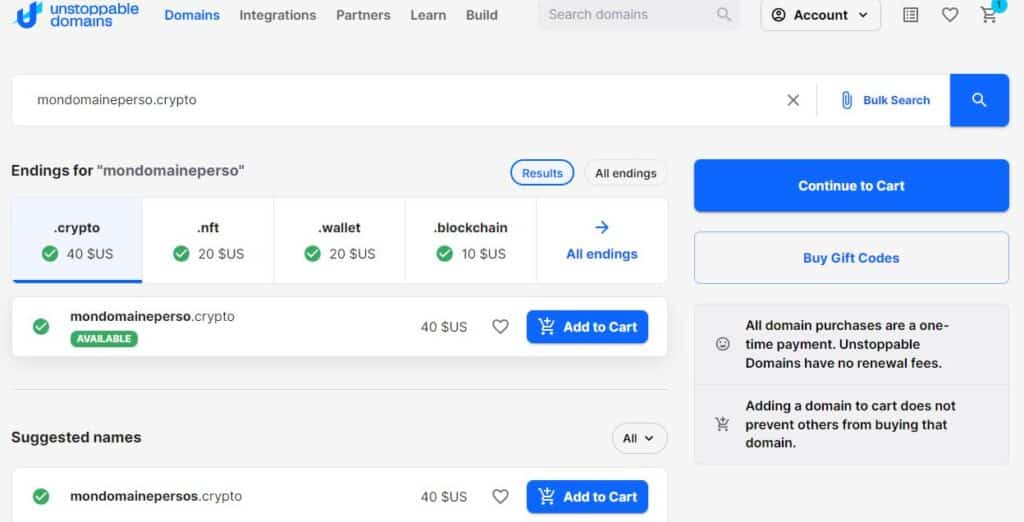
Task: Click the Bulk Search link
Action: click(896, 100)
